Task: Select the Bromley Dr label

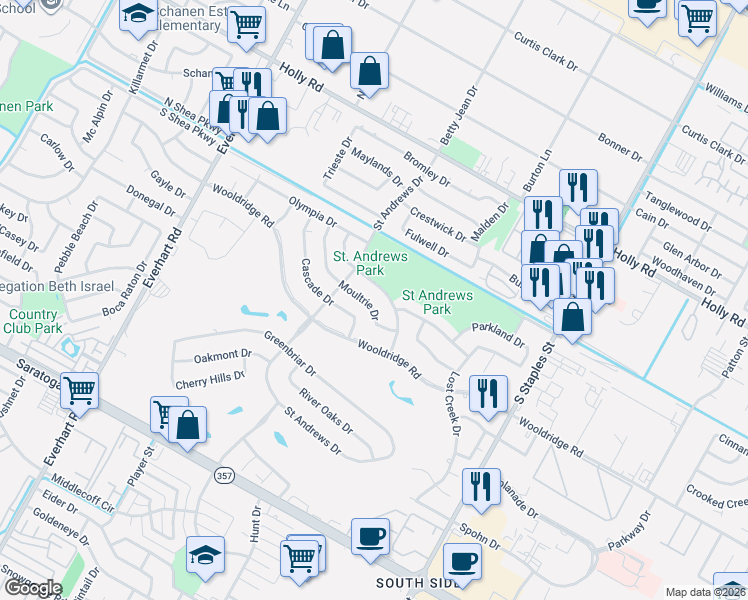Action: tap(427, 169)
